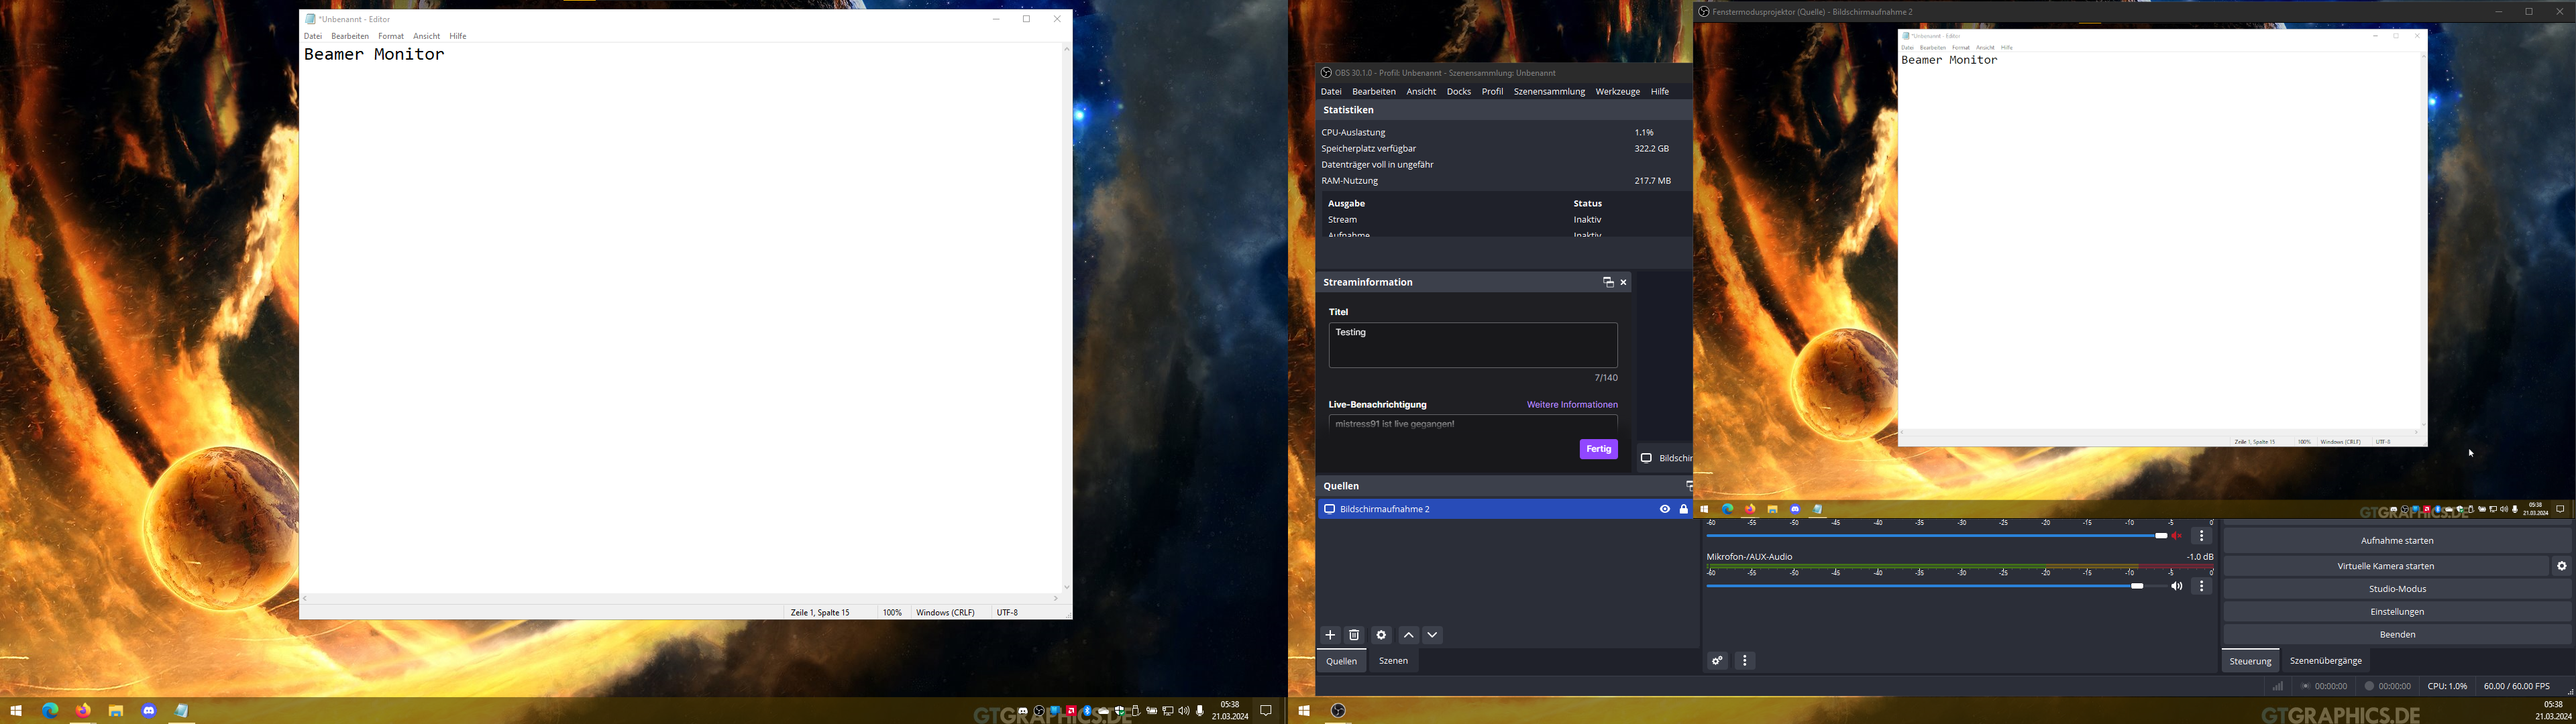
Task: Switch to the Szenen tab
Action: tap(1393, 661)
